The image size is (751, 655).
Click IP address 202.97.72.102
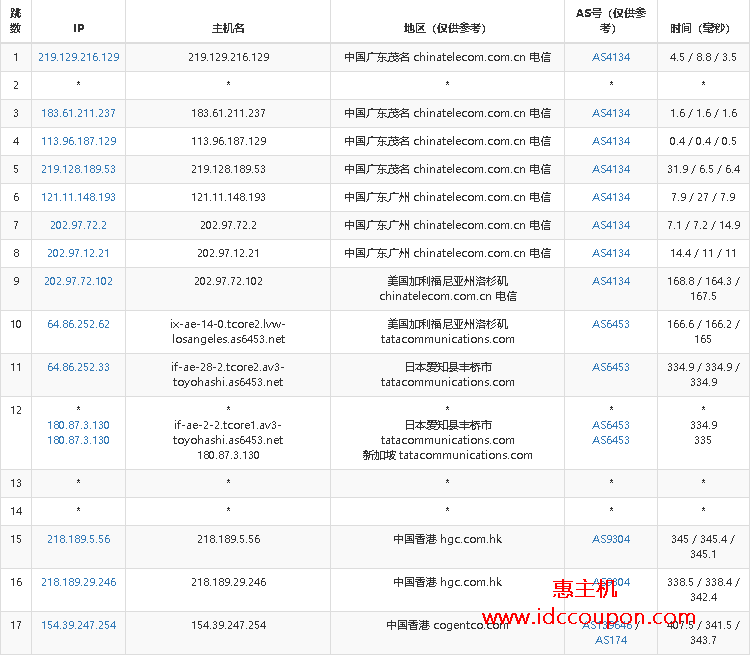pos(78,281)
